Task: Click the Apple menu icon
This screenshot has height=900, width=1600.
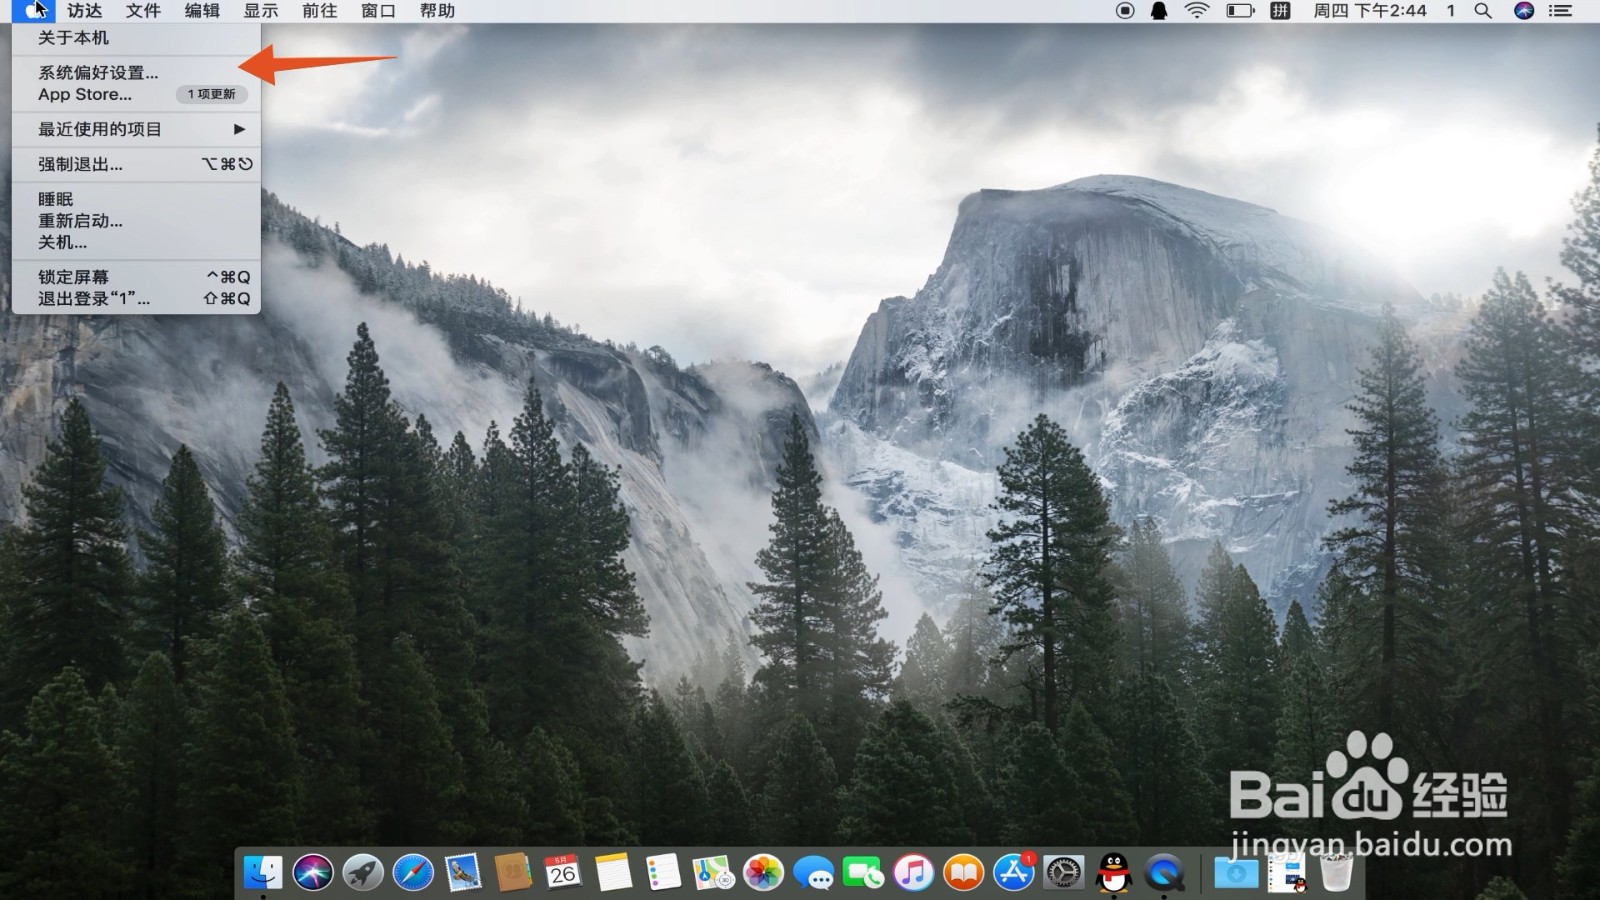Action: 34,11
